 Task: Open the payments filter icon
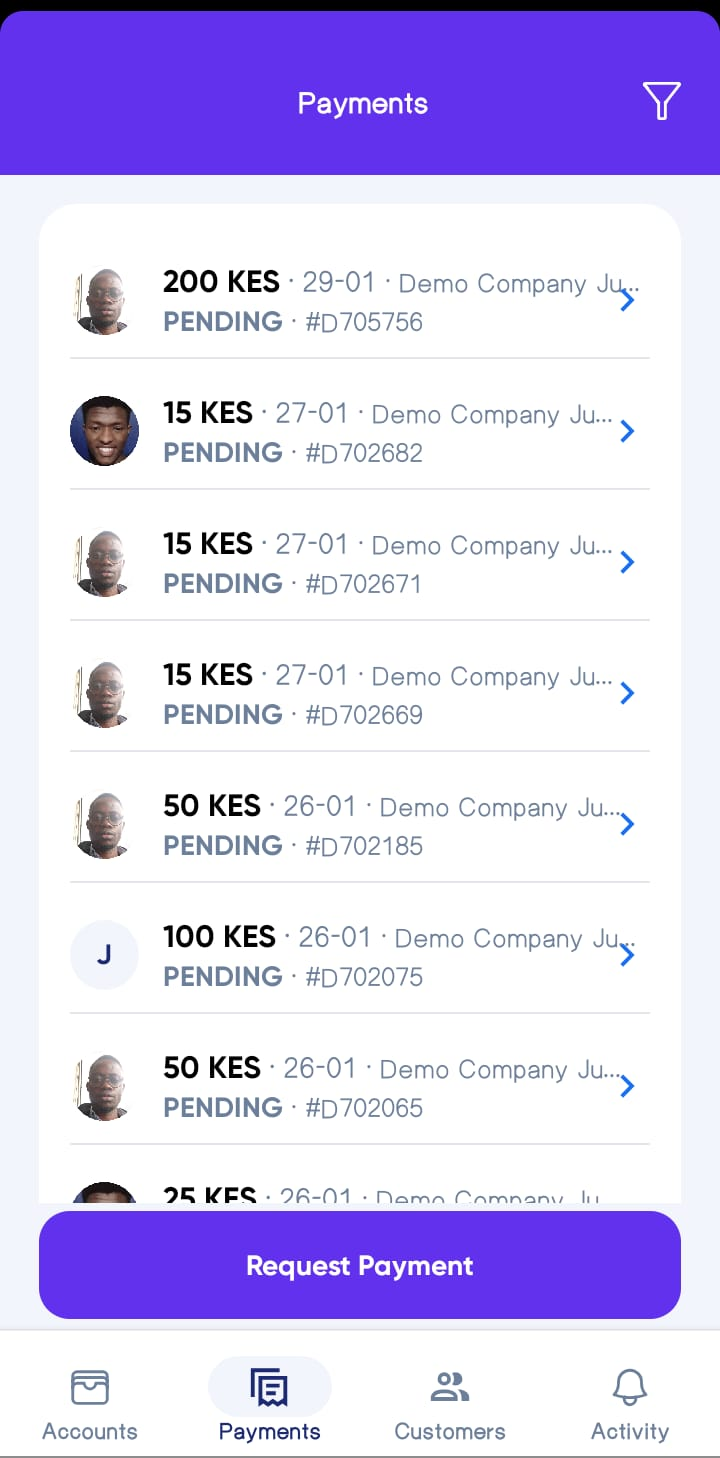pyautogui.click(x=661, y=100)
